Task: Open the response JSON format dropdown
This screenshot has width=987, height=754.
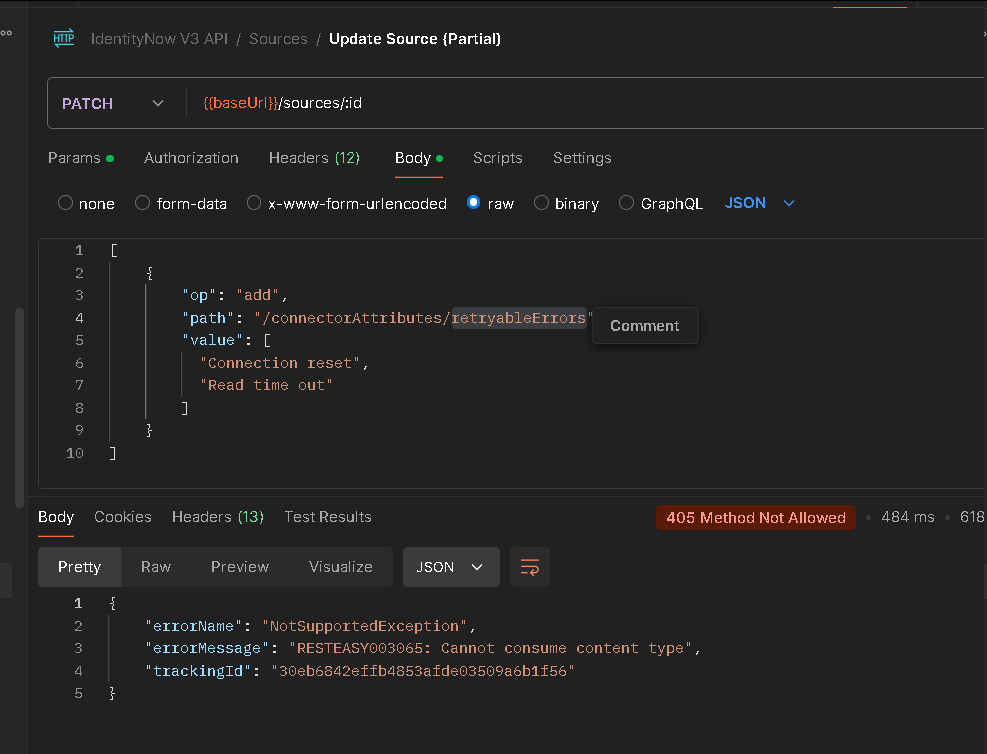Action: coord(450,567)
